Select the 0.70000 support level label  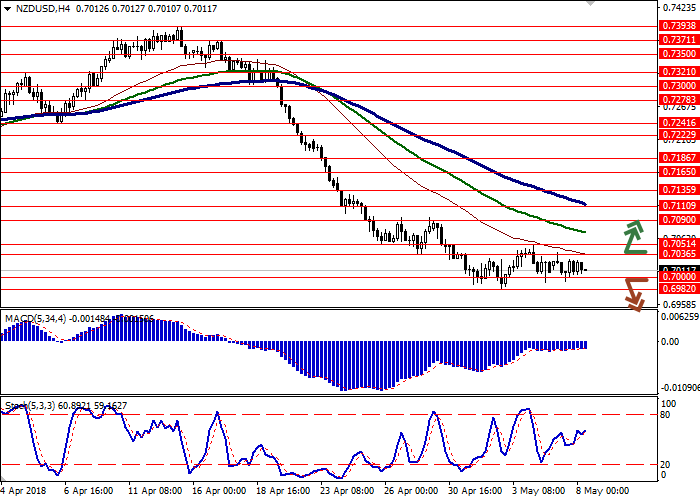677,277
